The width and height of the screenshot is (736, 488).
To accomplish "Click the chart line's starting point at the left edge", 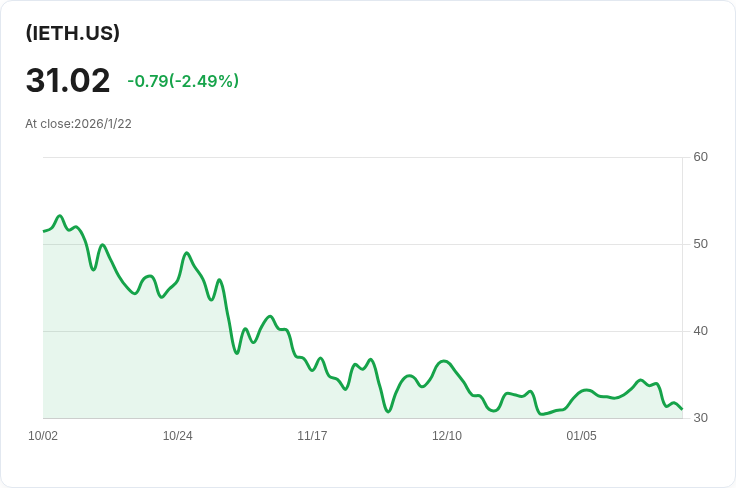I will (44, 231).
